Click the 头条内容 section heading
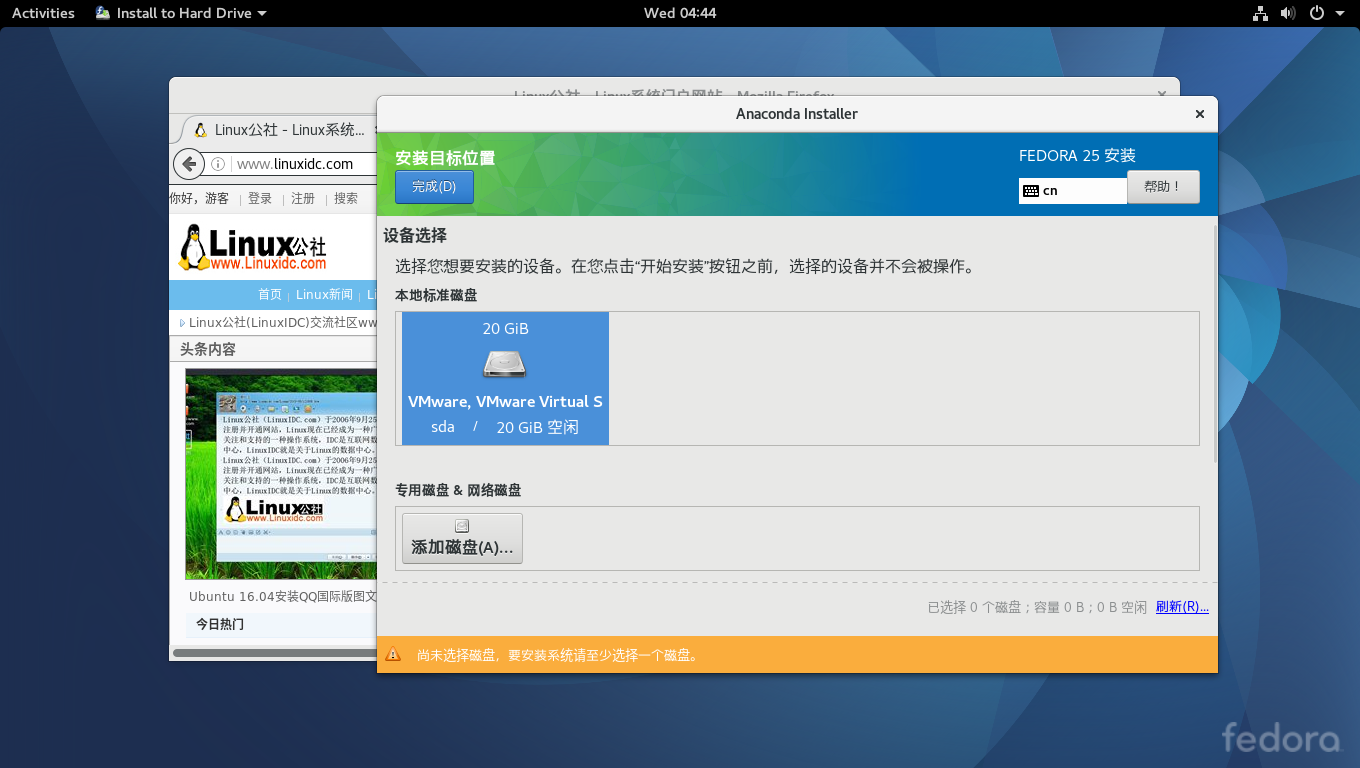The height and width of the screenshot is (768, 1360). tap(208, 350)
